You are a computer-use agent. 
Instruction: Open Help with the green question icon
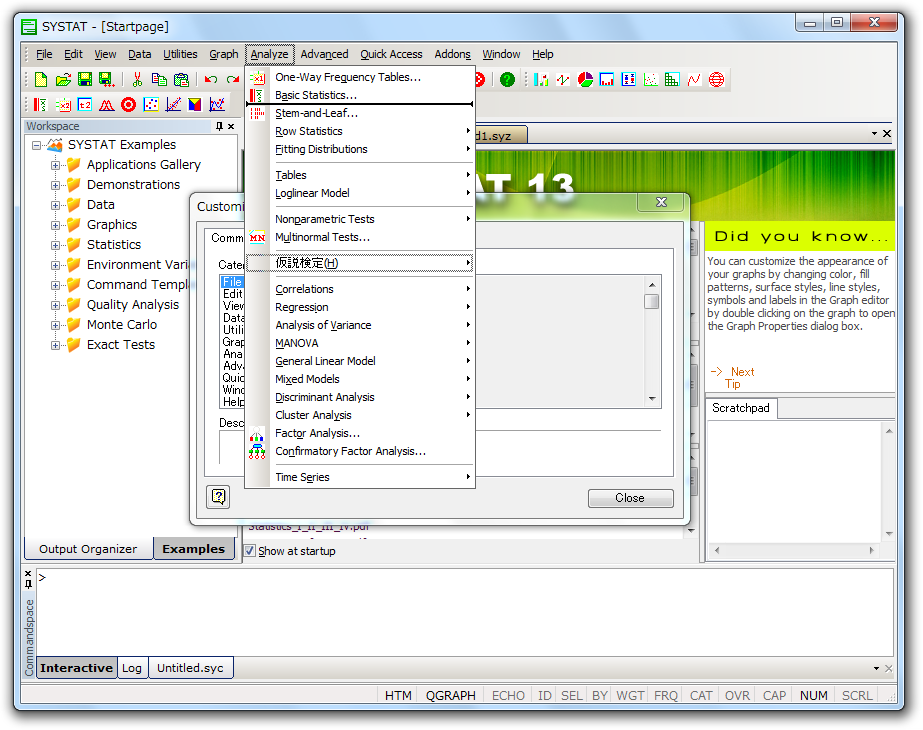507,79
